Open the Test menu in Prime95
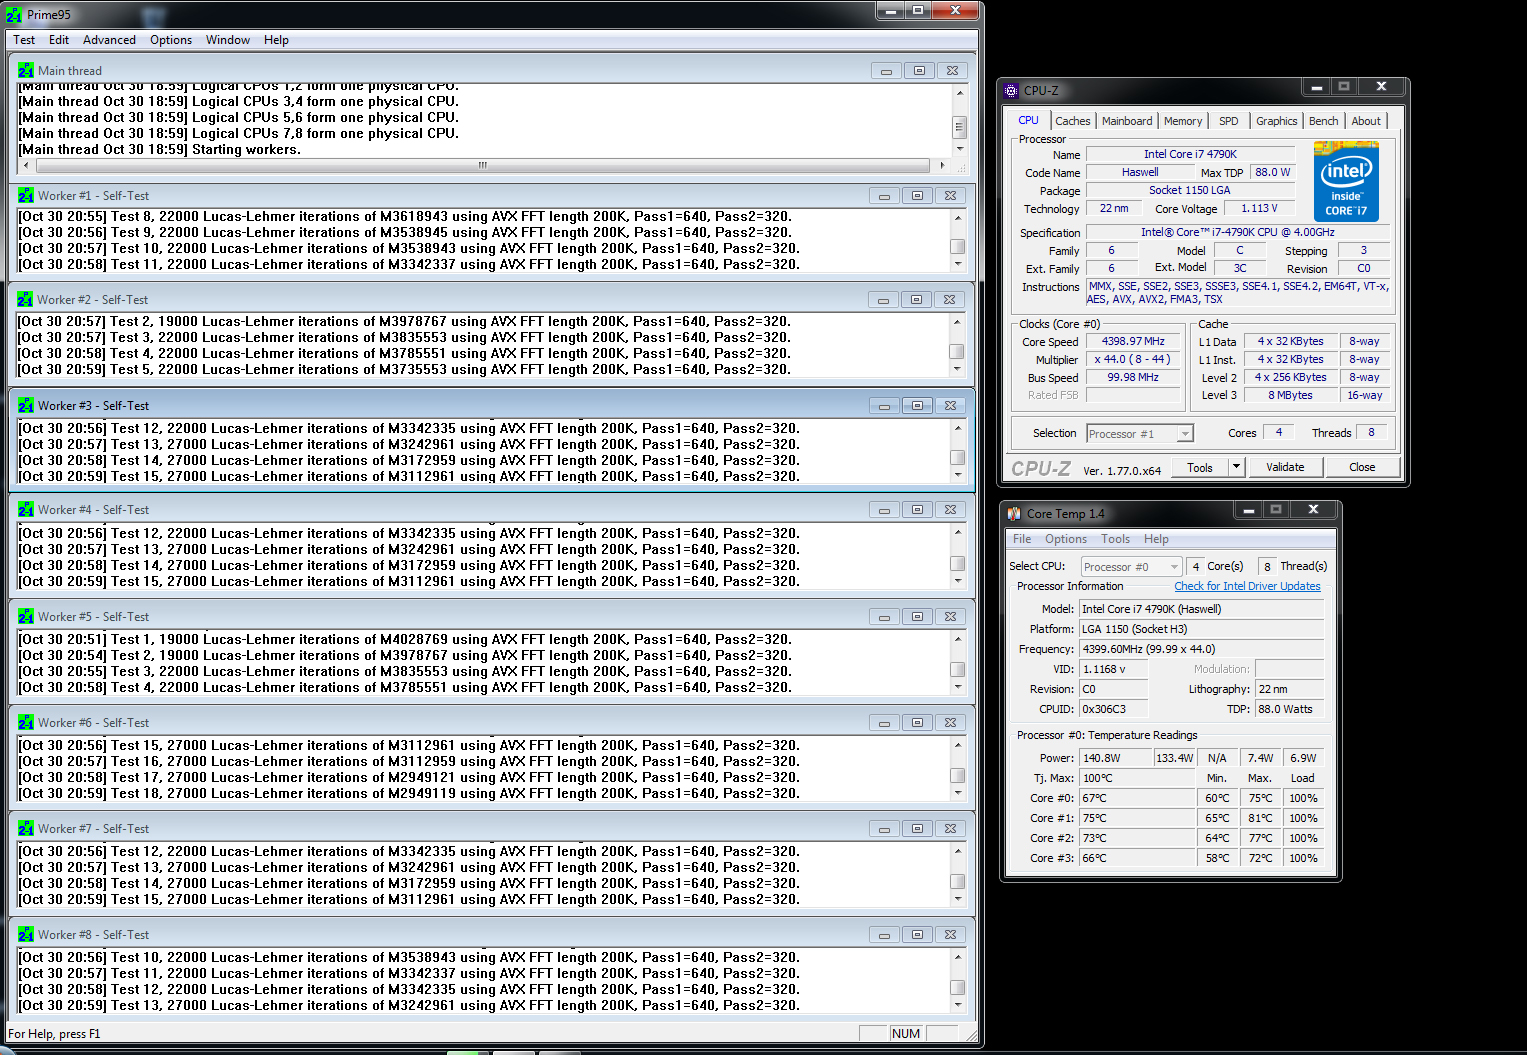1527x1055 pixels. [24, 40]
